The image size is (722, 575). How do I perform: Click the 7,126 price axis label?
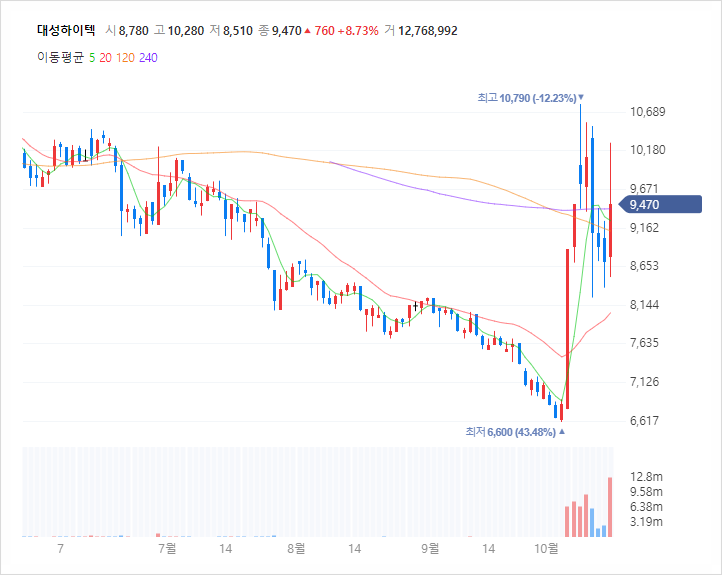coord(644,382)
